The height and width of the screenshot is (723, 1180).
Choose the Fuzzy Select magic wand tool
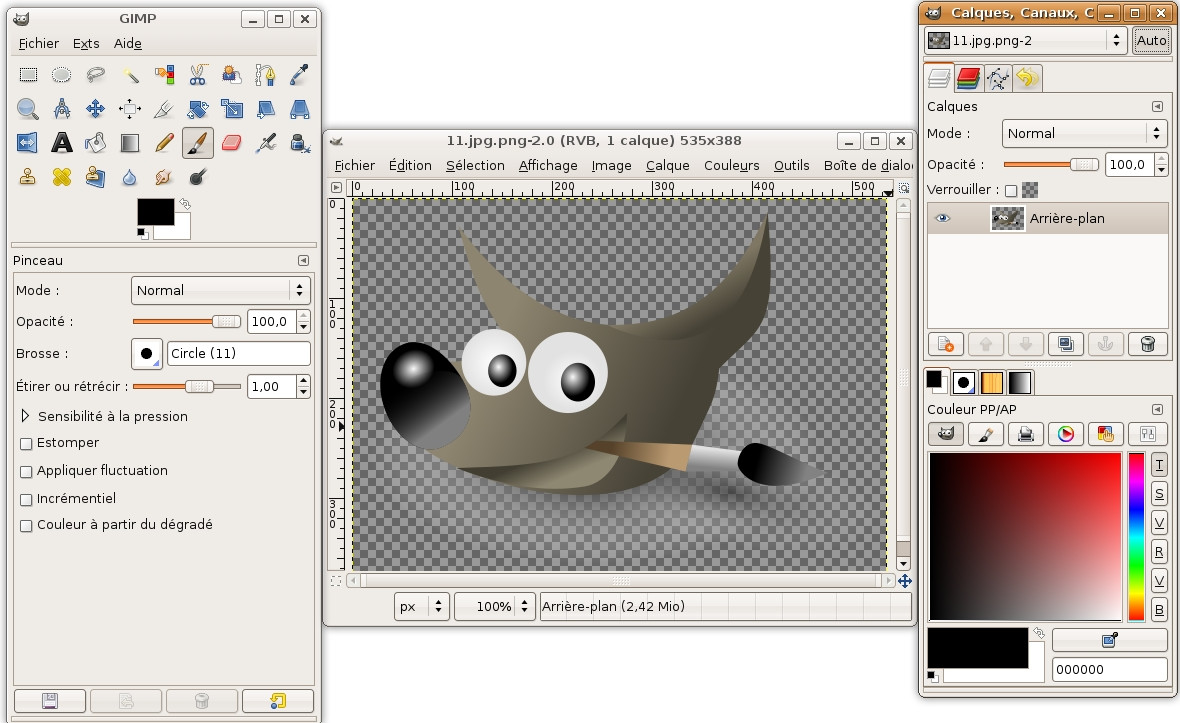130,74
